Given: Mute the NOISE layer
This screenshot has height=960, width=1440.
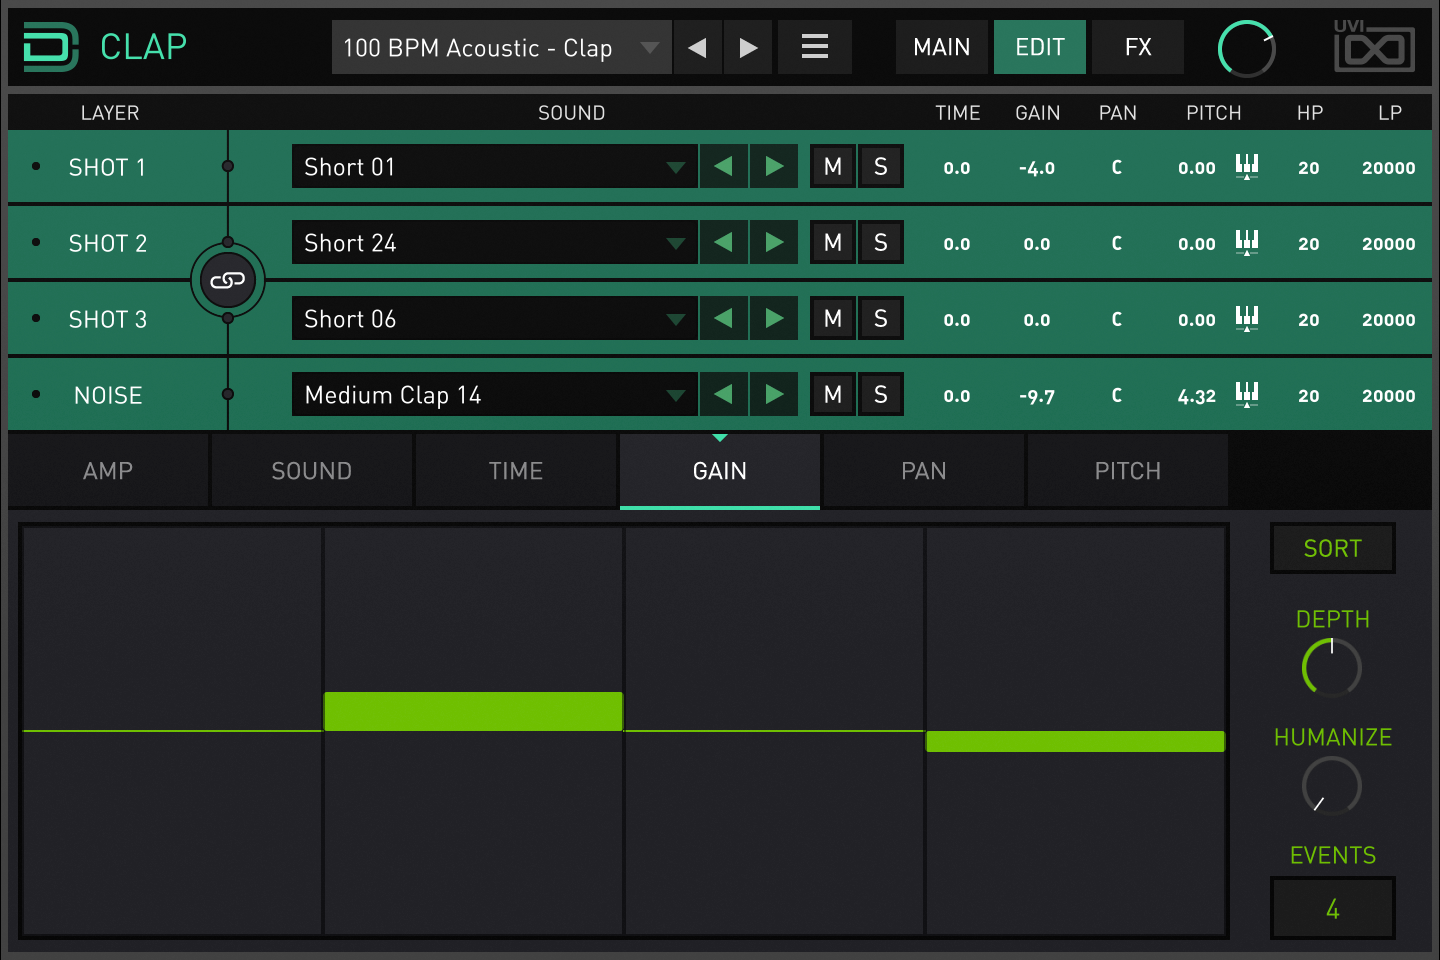Looking at the screenshot, I should 832,395.
